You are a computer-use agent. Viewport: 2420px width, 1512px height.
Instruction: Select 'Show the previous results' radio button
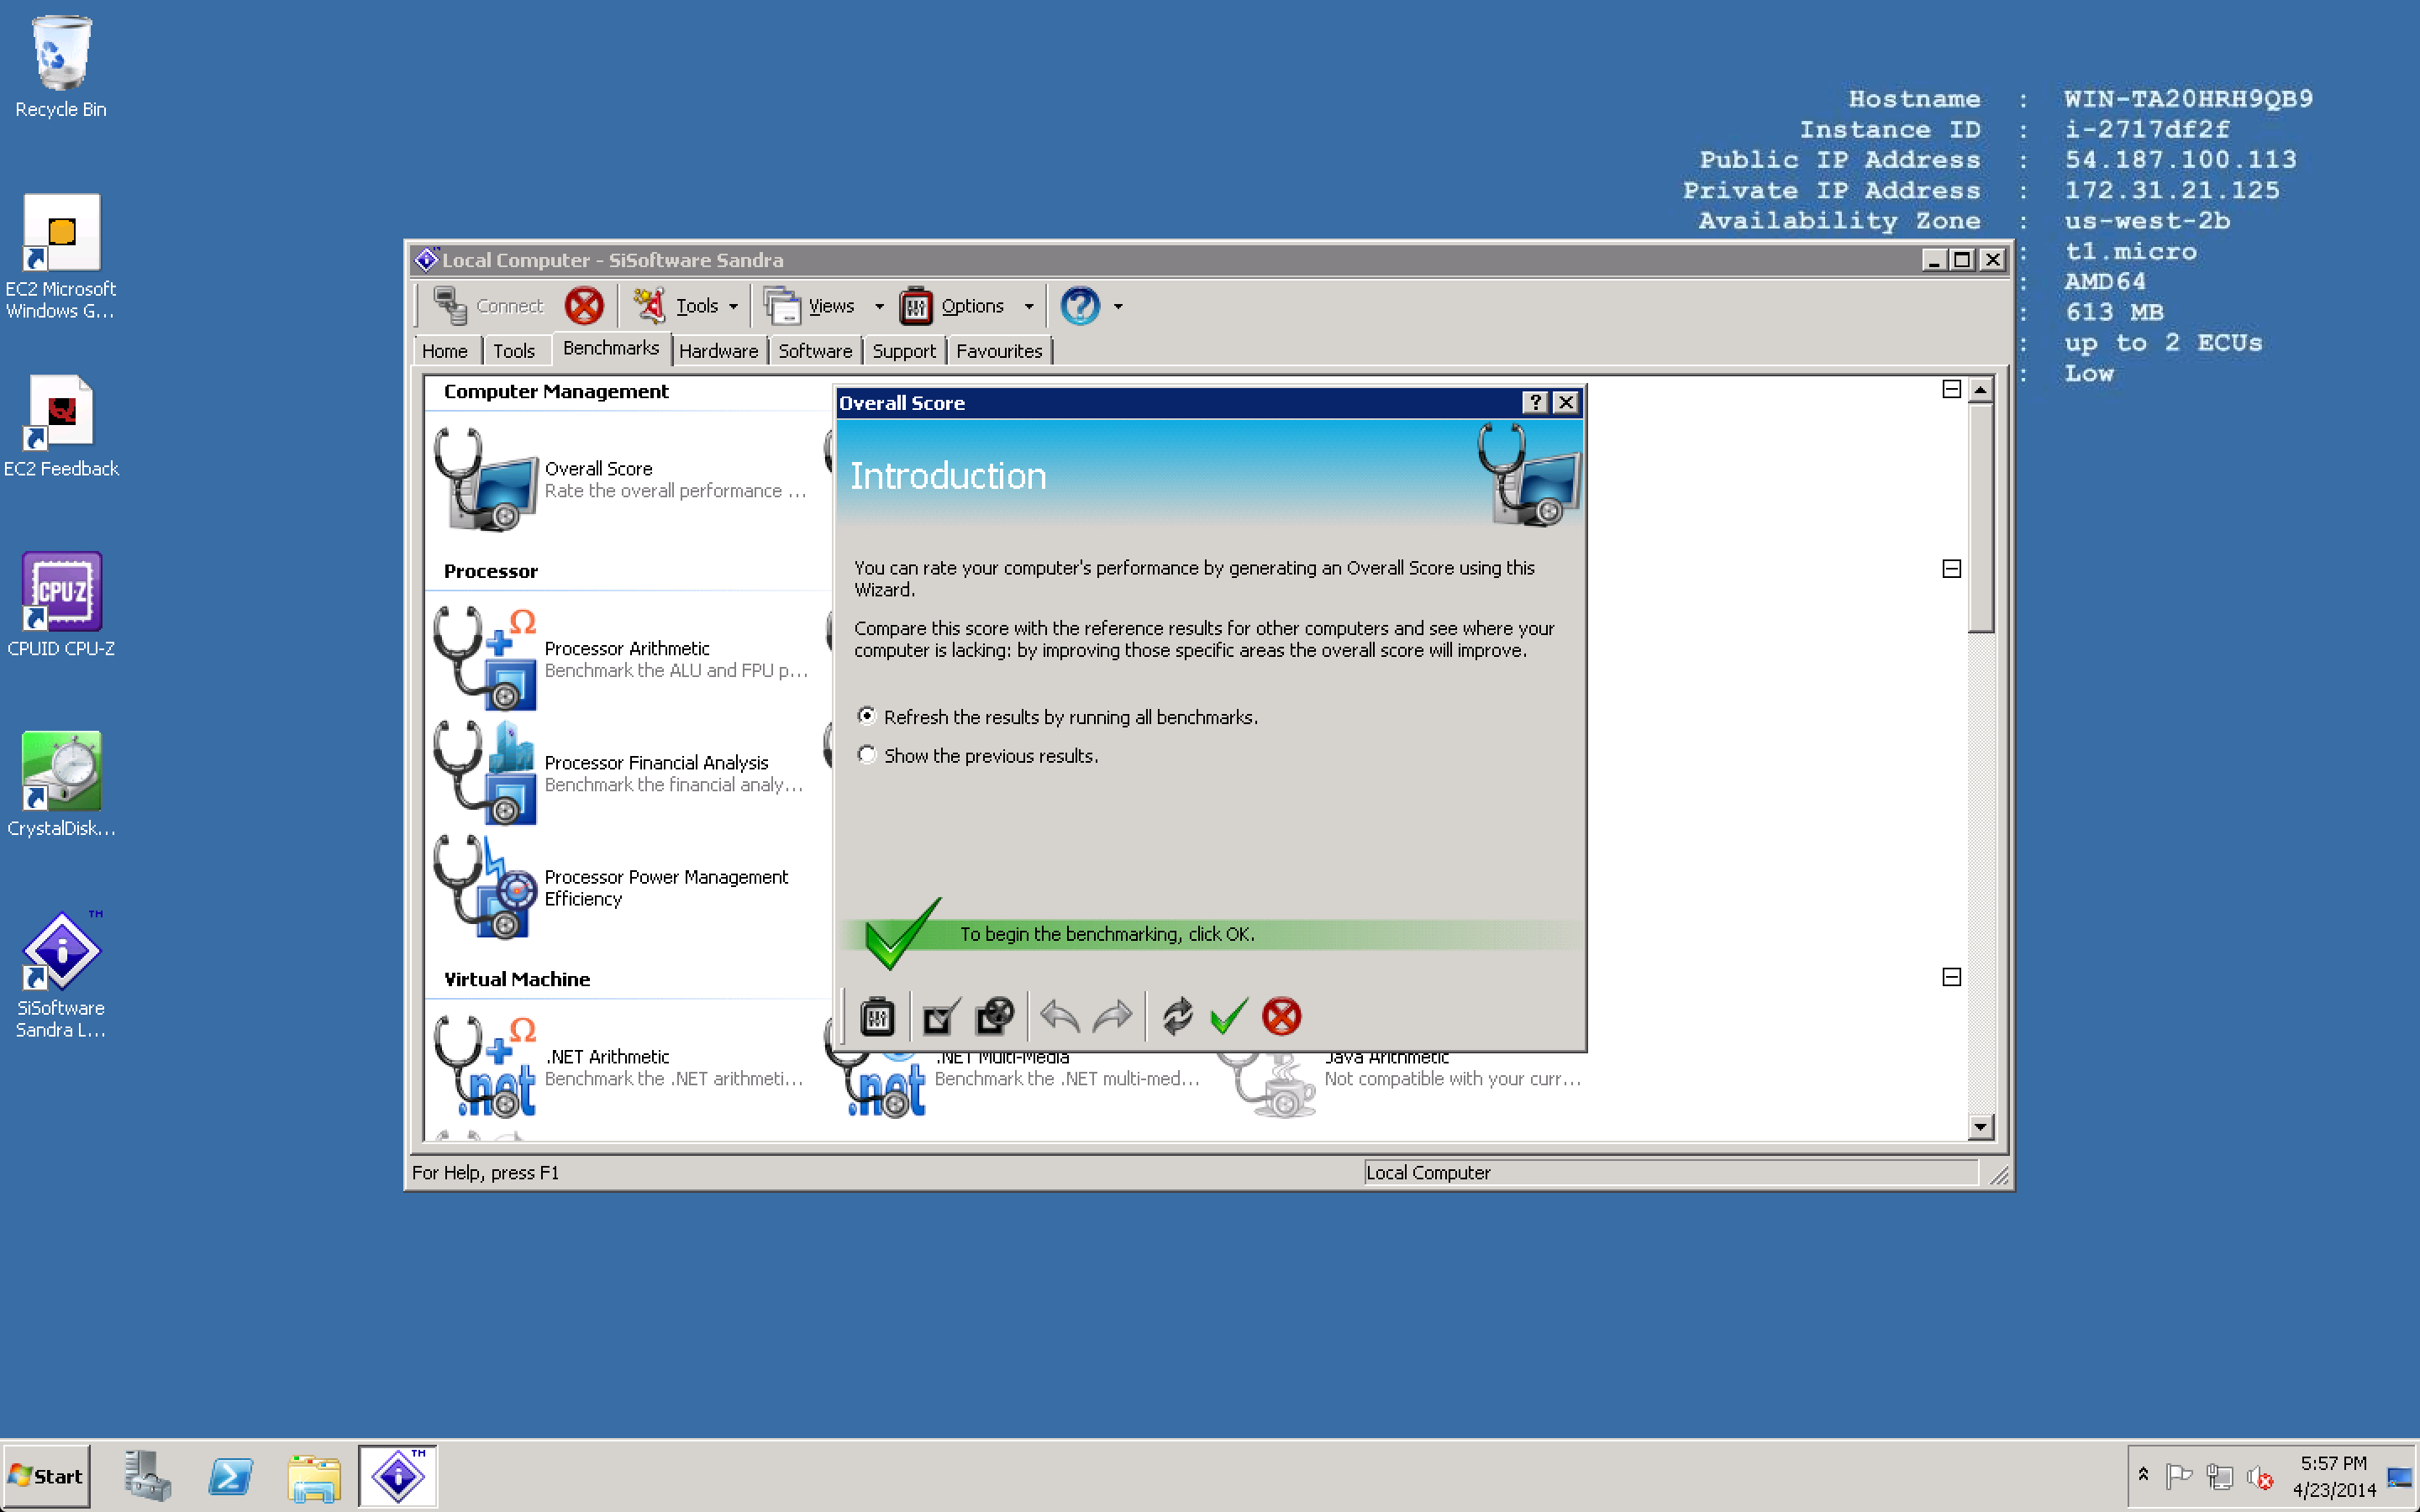click(x=867, y=755)
